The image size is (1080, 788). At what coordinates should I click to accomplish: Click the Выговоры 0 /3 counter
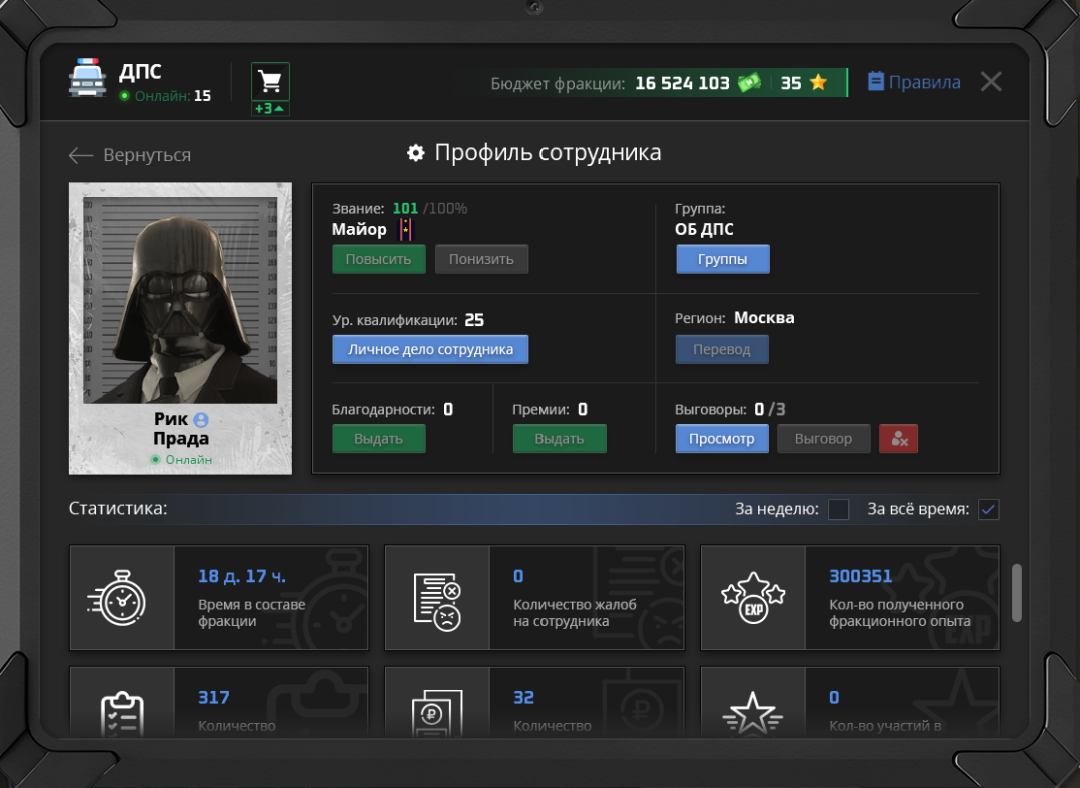coord(730,410)
